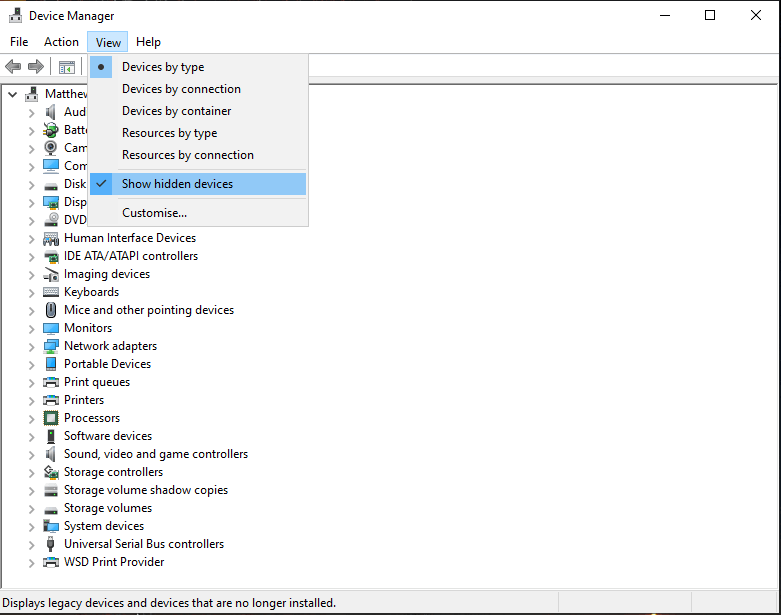Click the Disk drives category icon
Viewport: 781px width, 615px height.
point(51,186)
